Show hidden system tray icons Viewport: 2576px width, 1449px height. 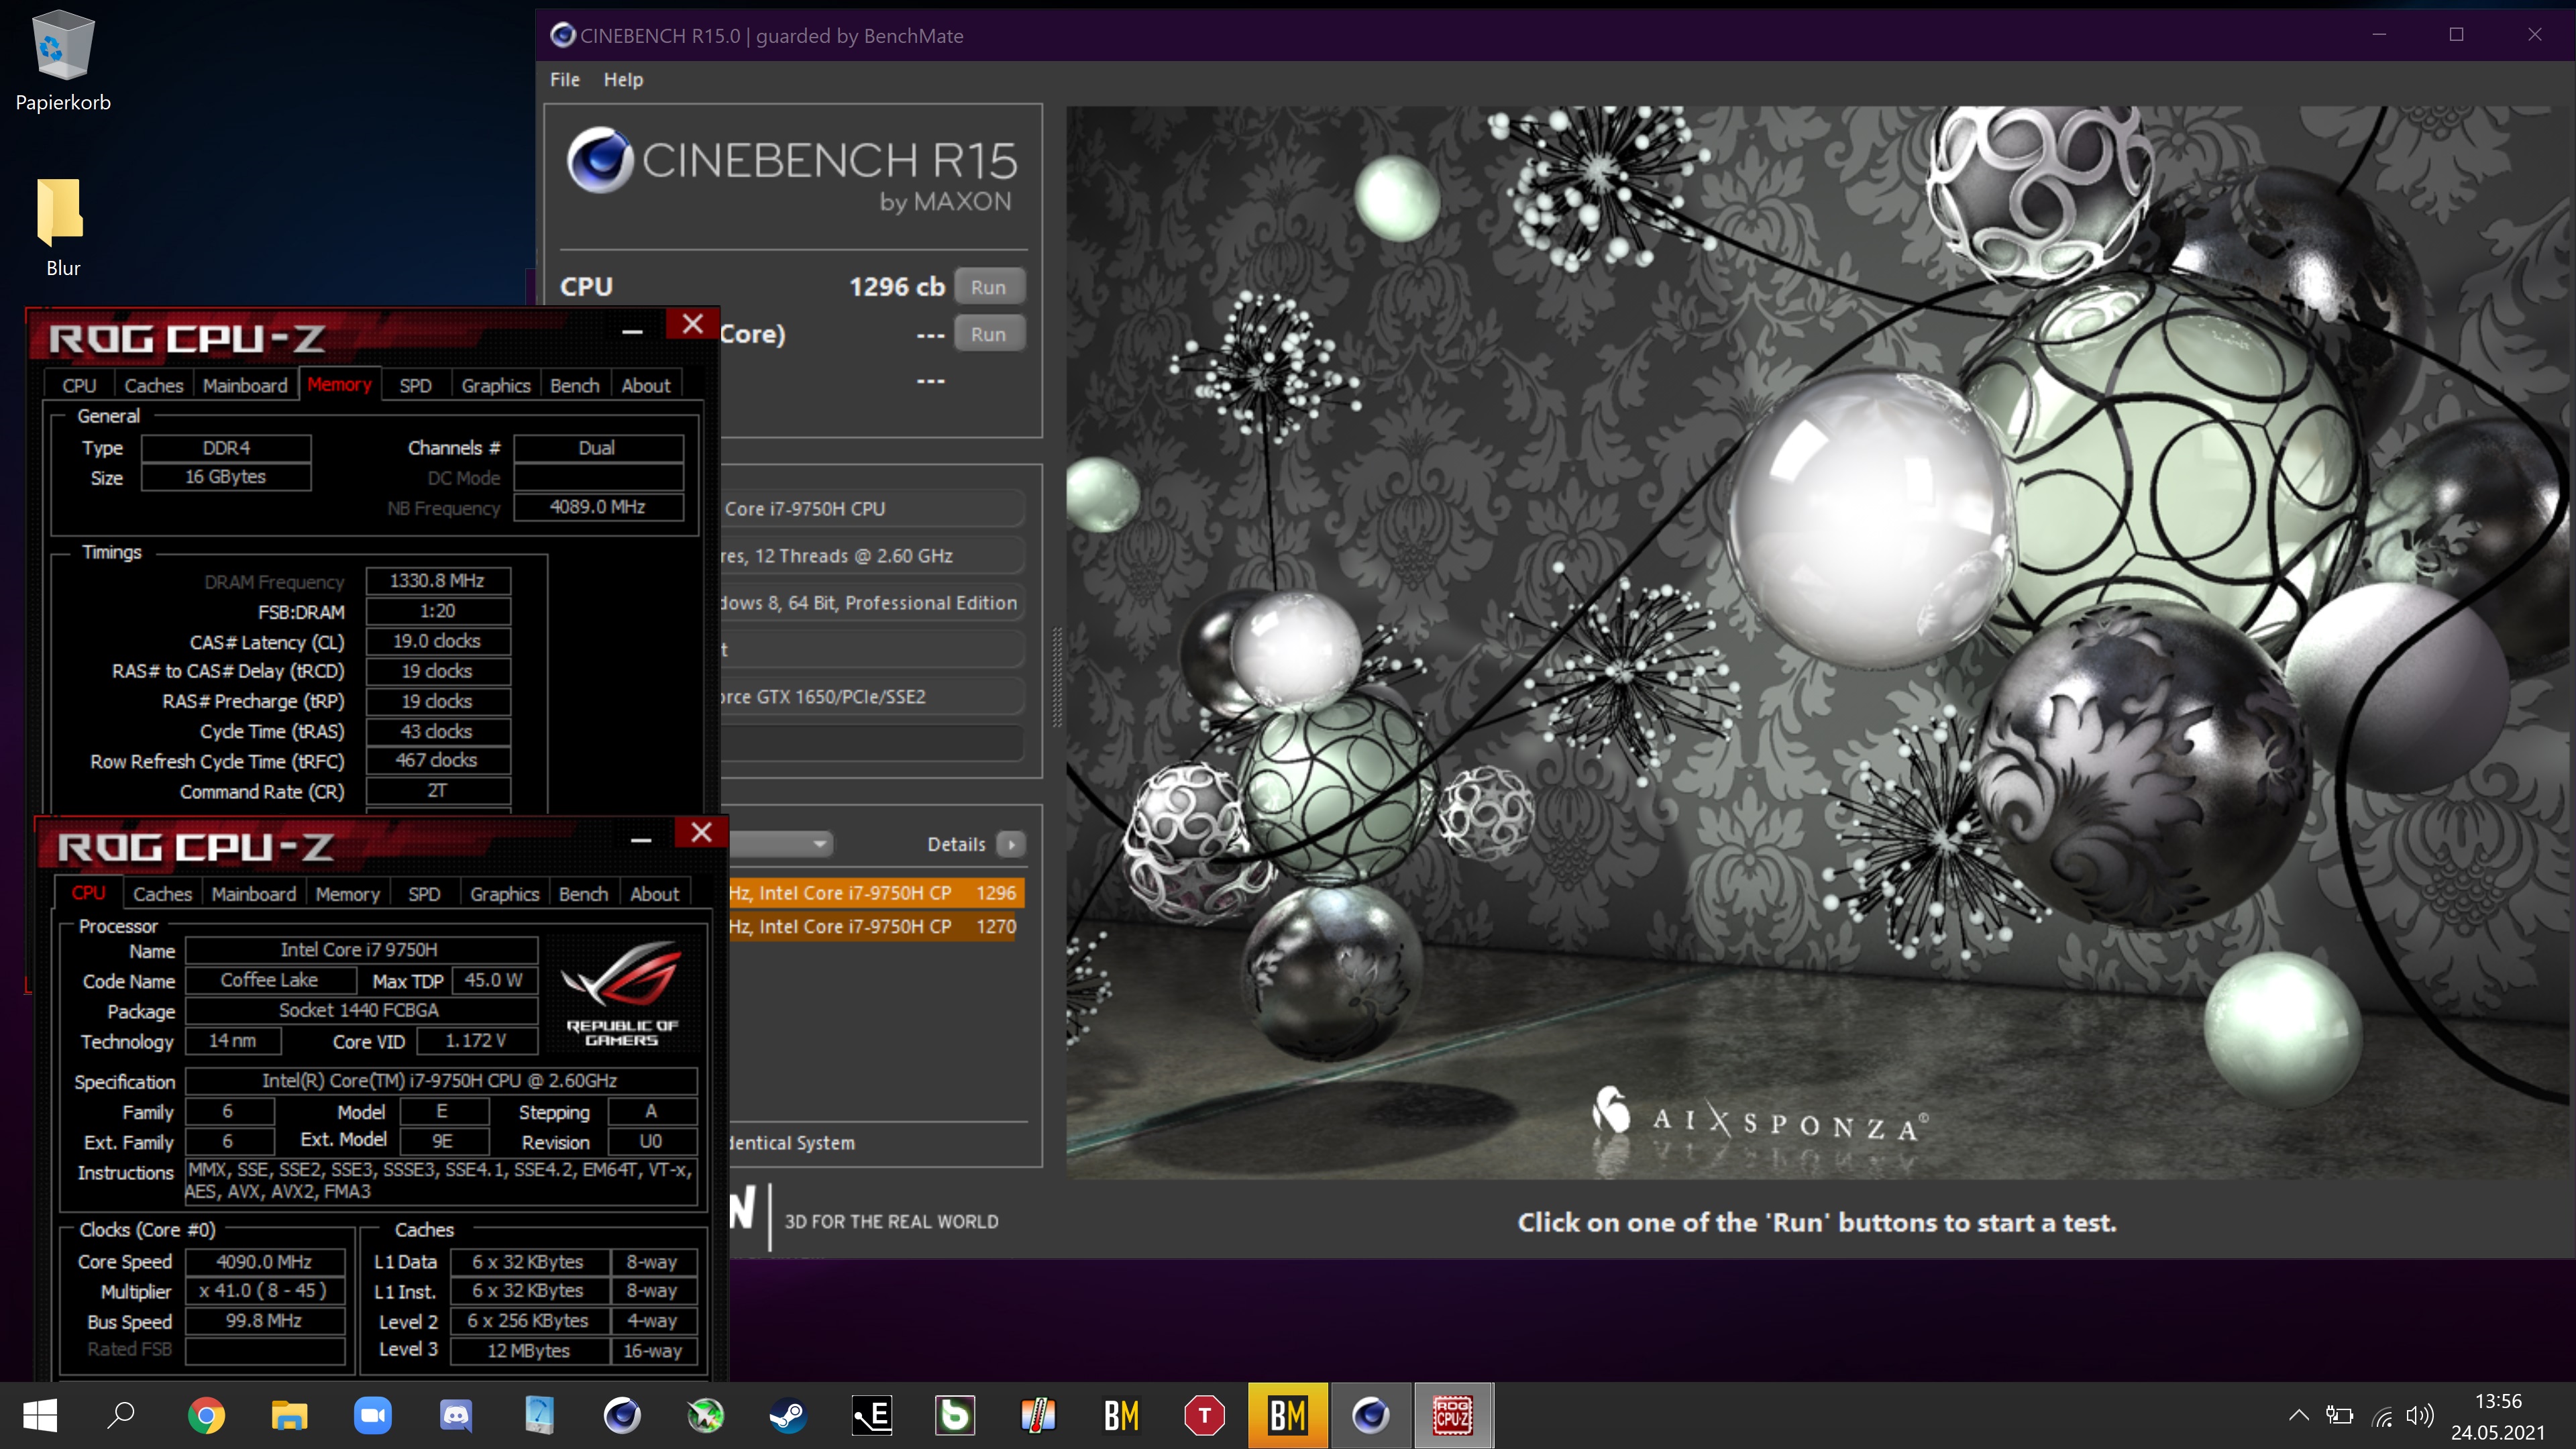point(2299,1415)
